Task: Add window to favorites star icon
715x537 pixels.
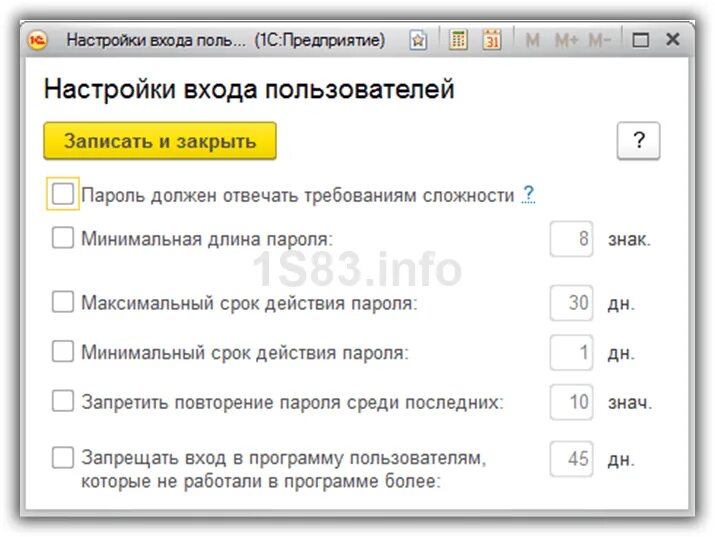Action: click(x=418, y=41)
